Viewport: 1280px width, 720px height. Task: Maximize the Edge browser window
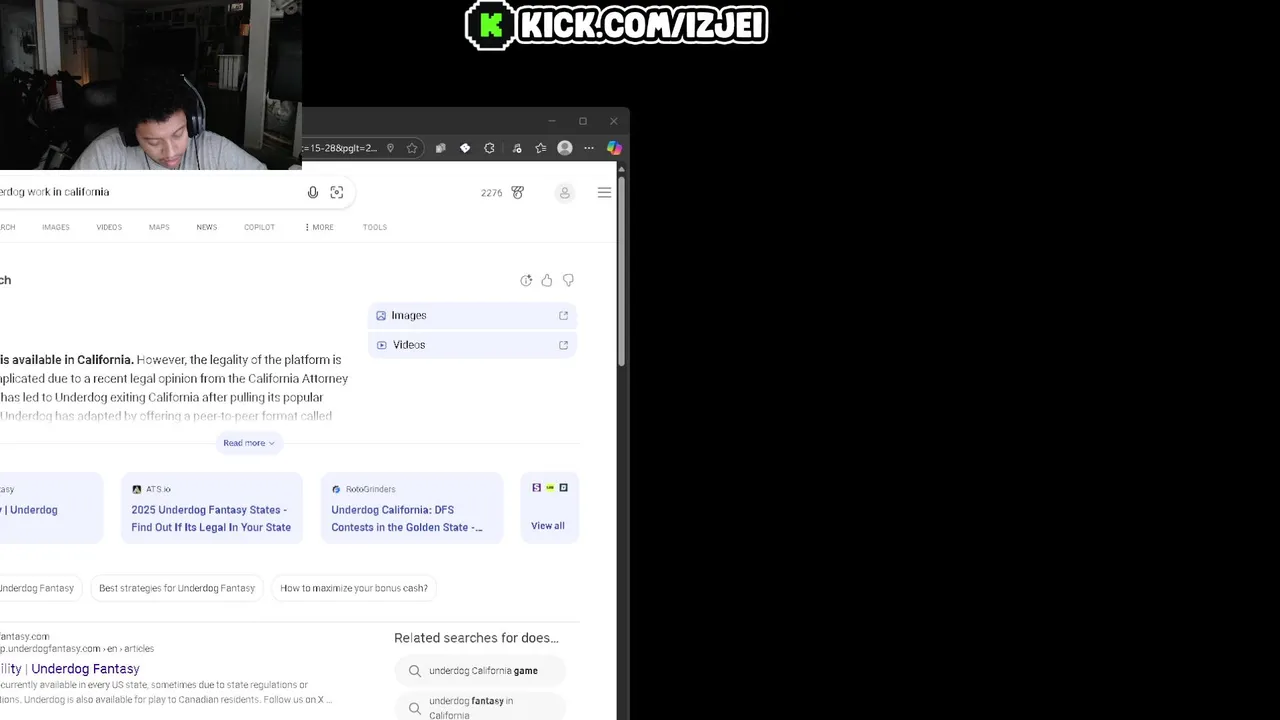pos(583,121)
